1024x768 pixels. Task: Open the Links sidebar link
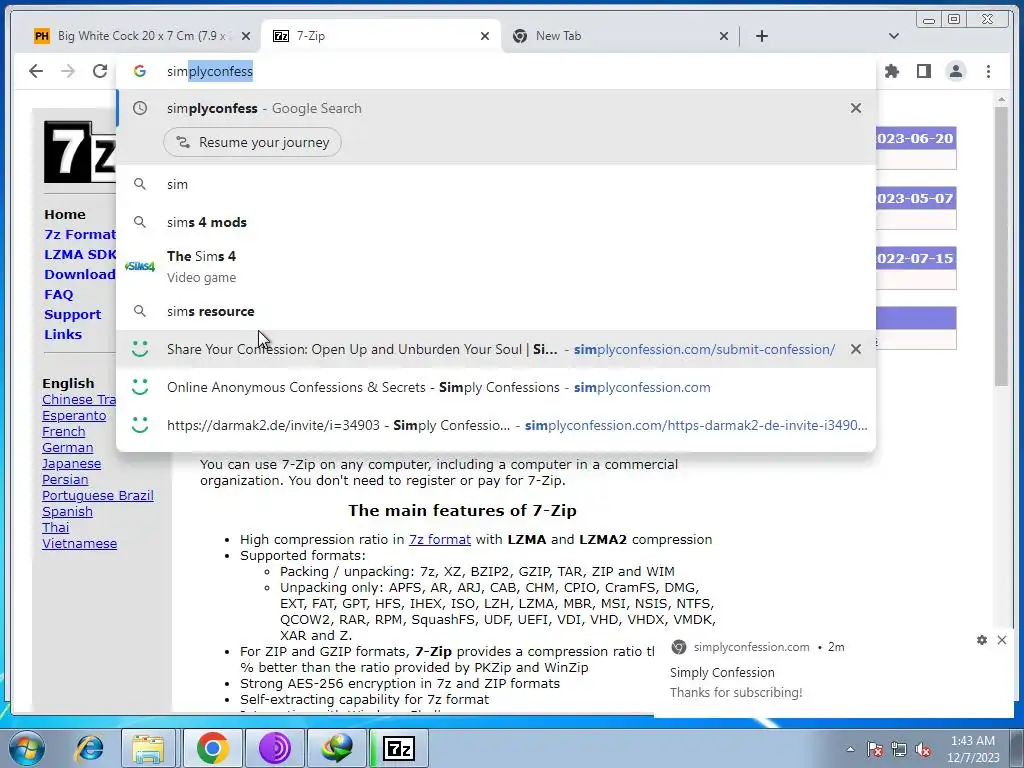(63, 334)
